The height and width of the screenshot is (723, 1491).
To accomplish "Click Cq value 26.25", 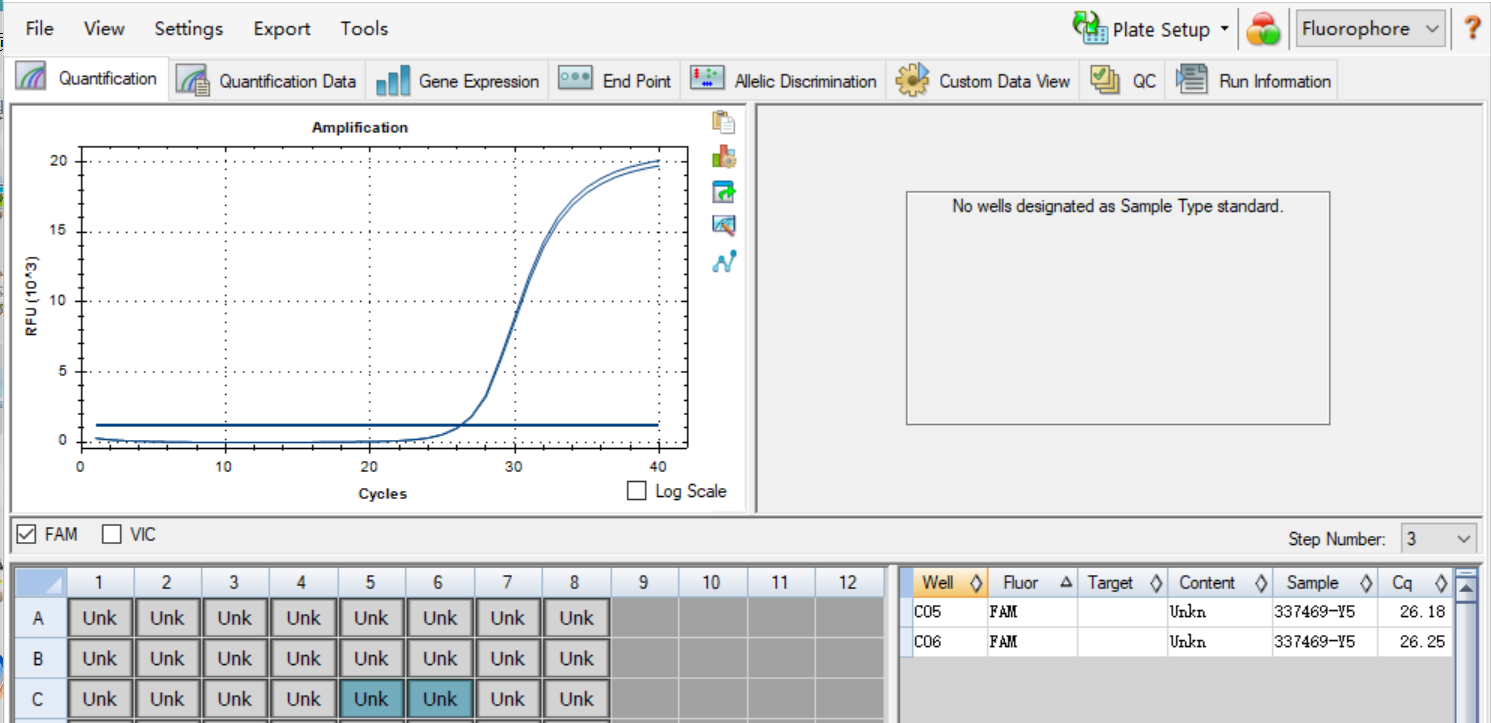I will 1414,642.
